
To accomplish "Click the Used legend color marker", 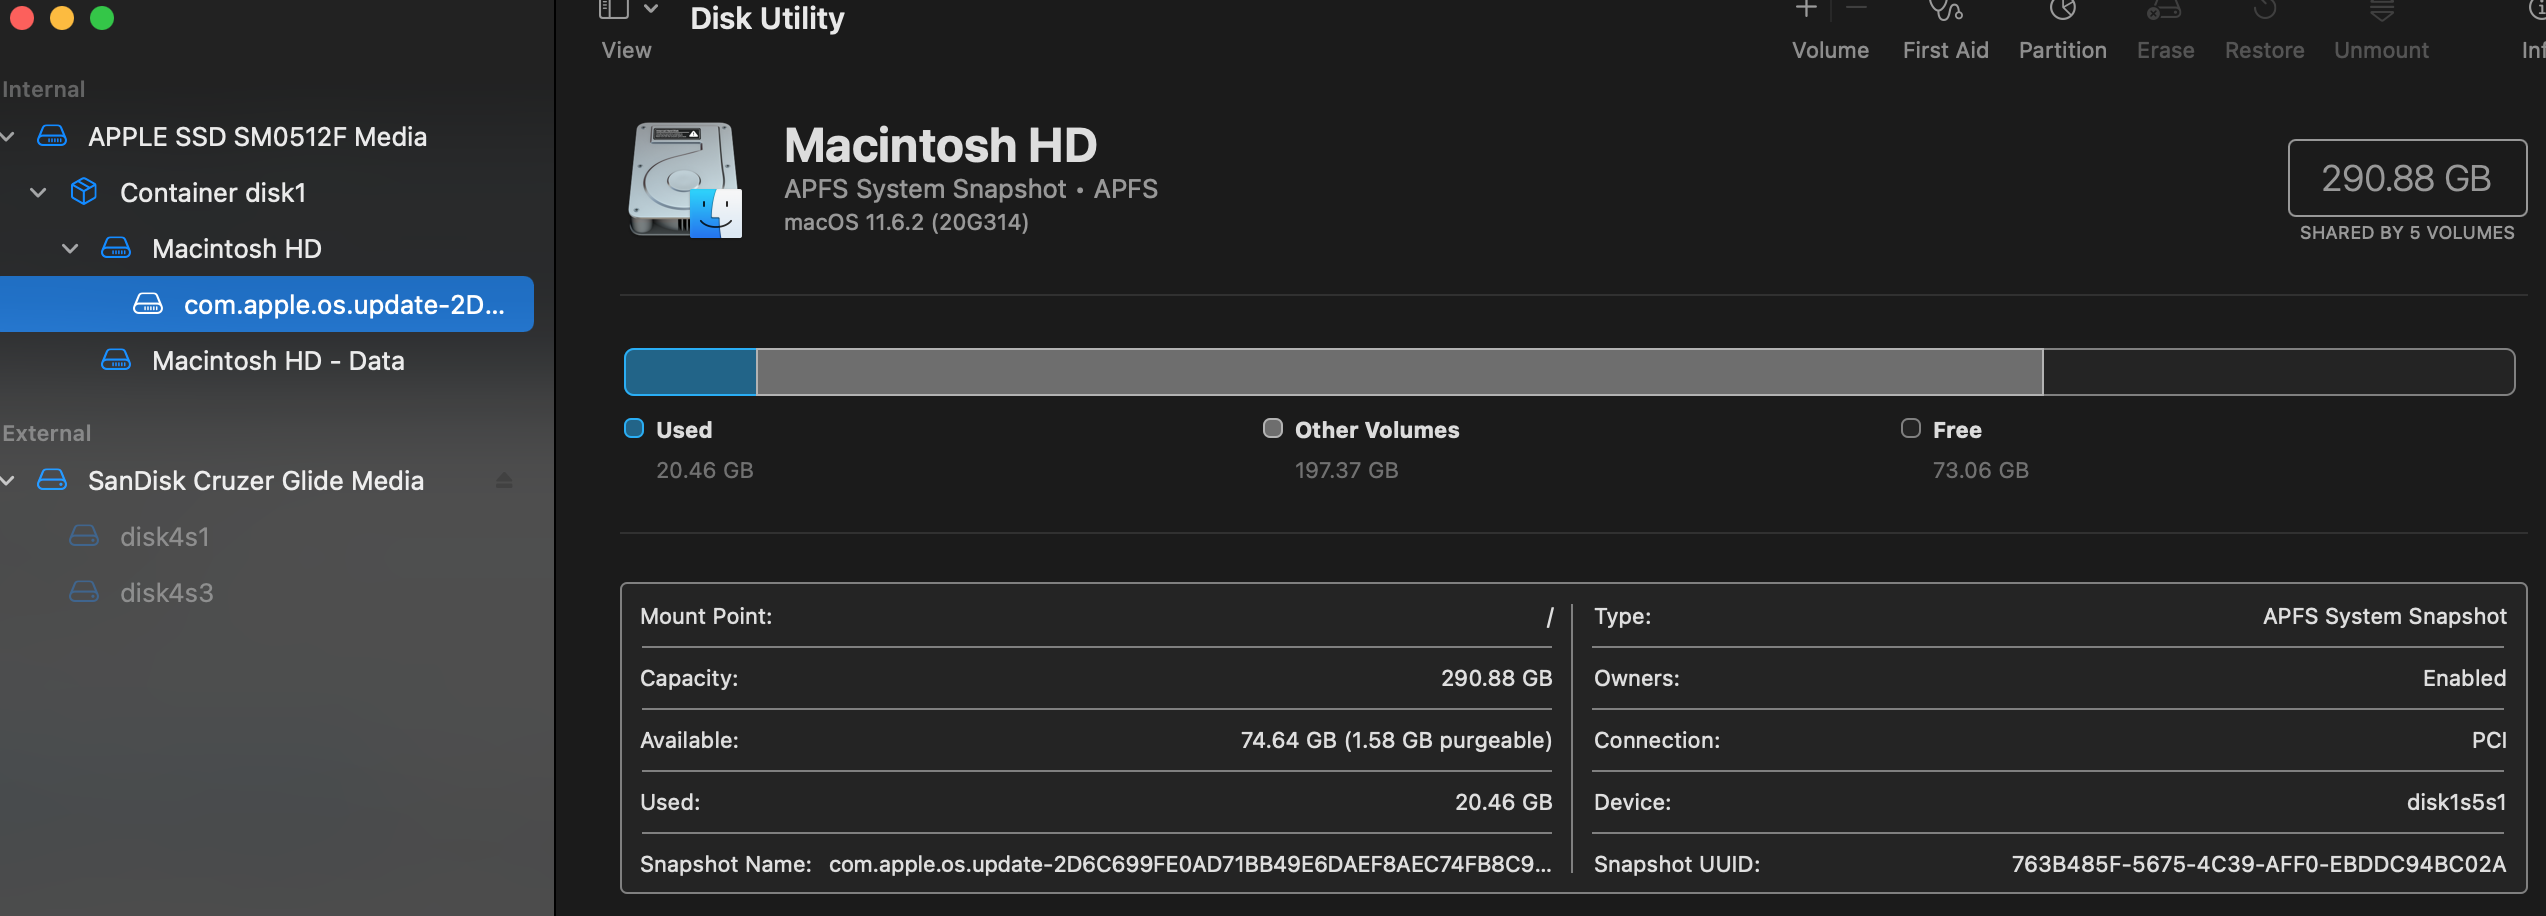I will click(x=634, y=429).
